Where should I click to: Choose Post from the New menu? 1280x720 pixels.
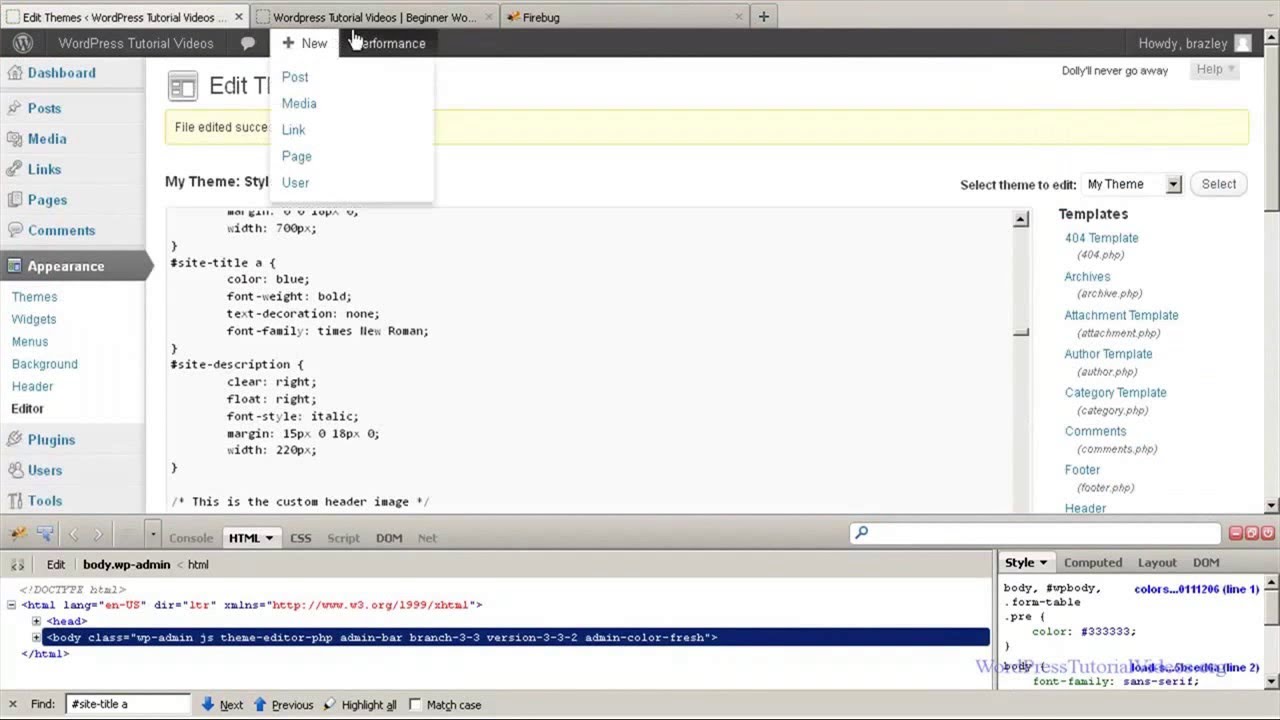(295, 77)
